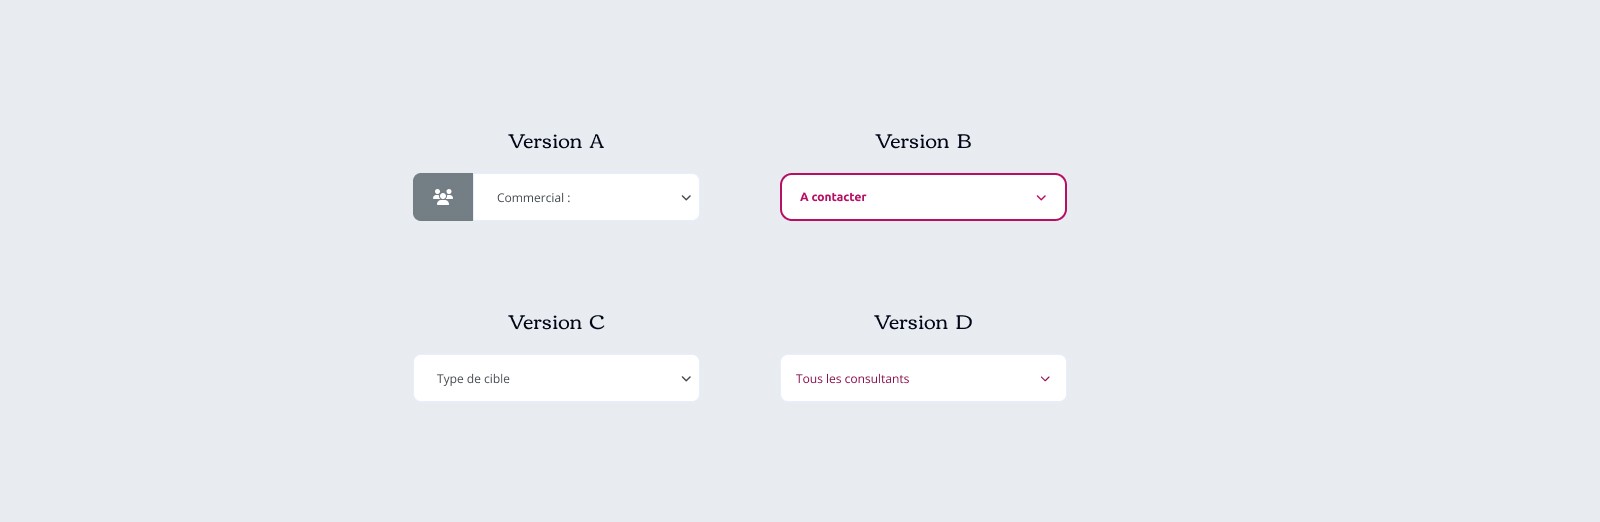Click the Version C heading

[556, 322]
